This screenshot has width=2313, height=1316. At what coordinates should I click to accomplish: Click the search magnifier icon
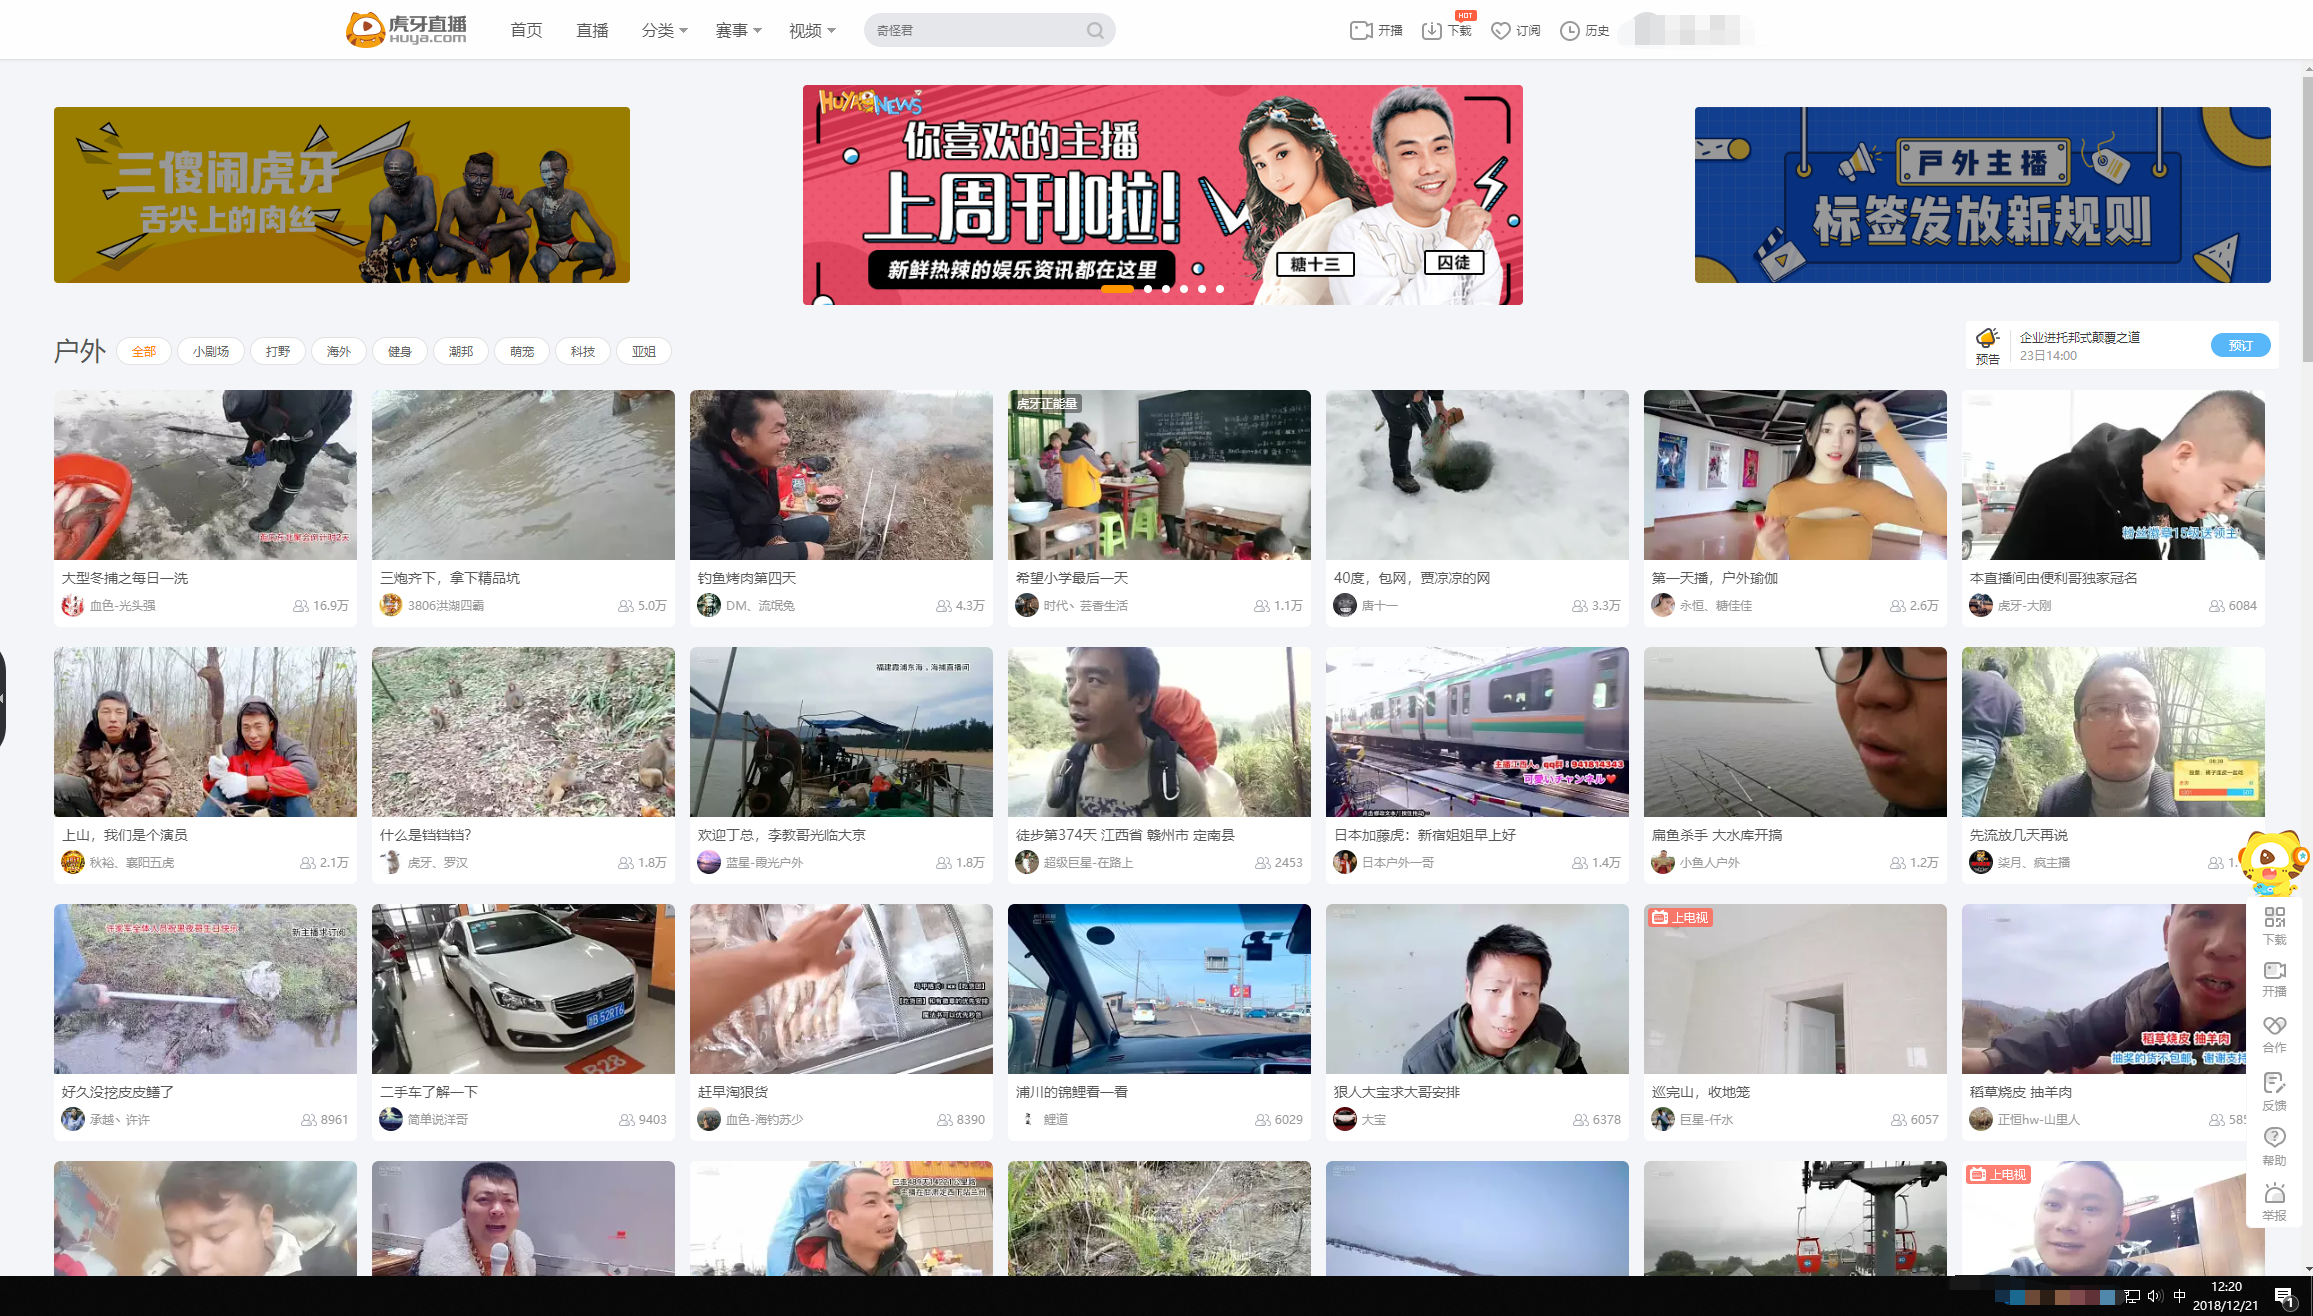[x=1095, y=31]
